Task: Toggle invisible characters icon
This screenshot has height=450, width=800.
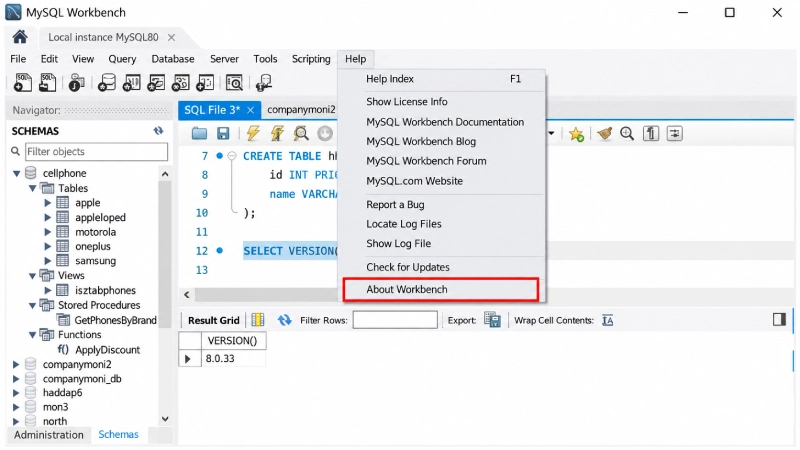Action: (x=651, y=134)
